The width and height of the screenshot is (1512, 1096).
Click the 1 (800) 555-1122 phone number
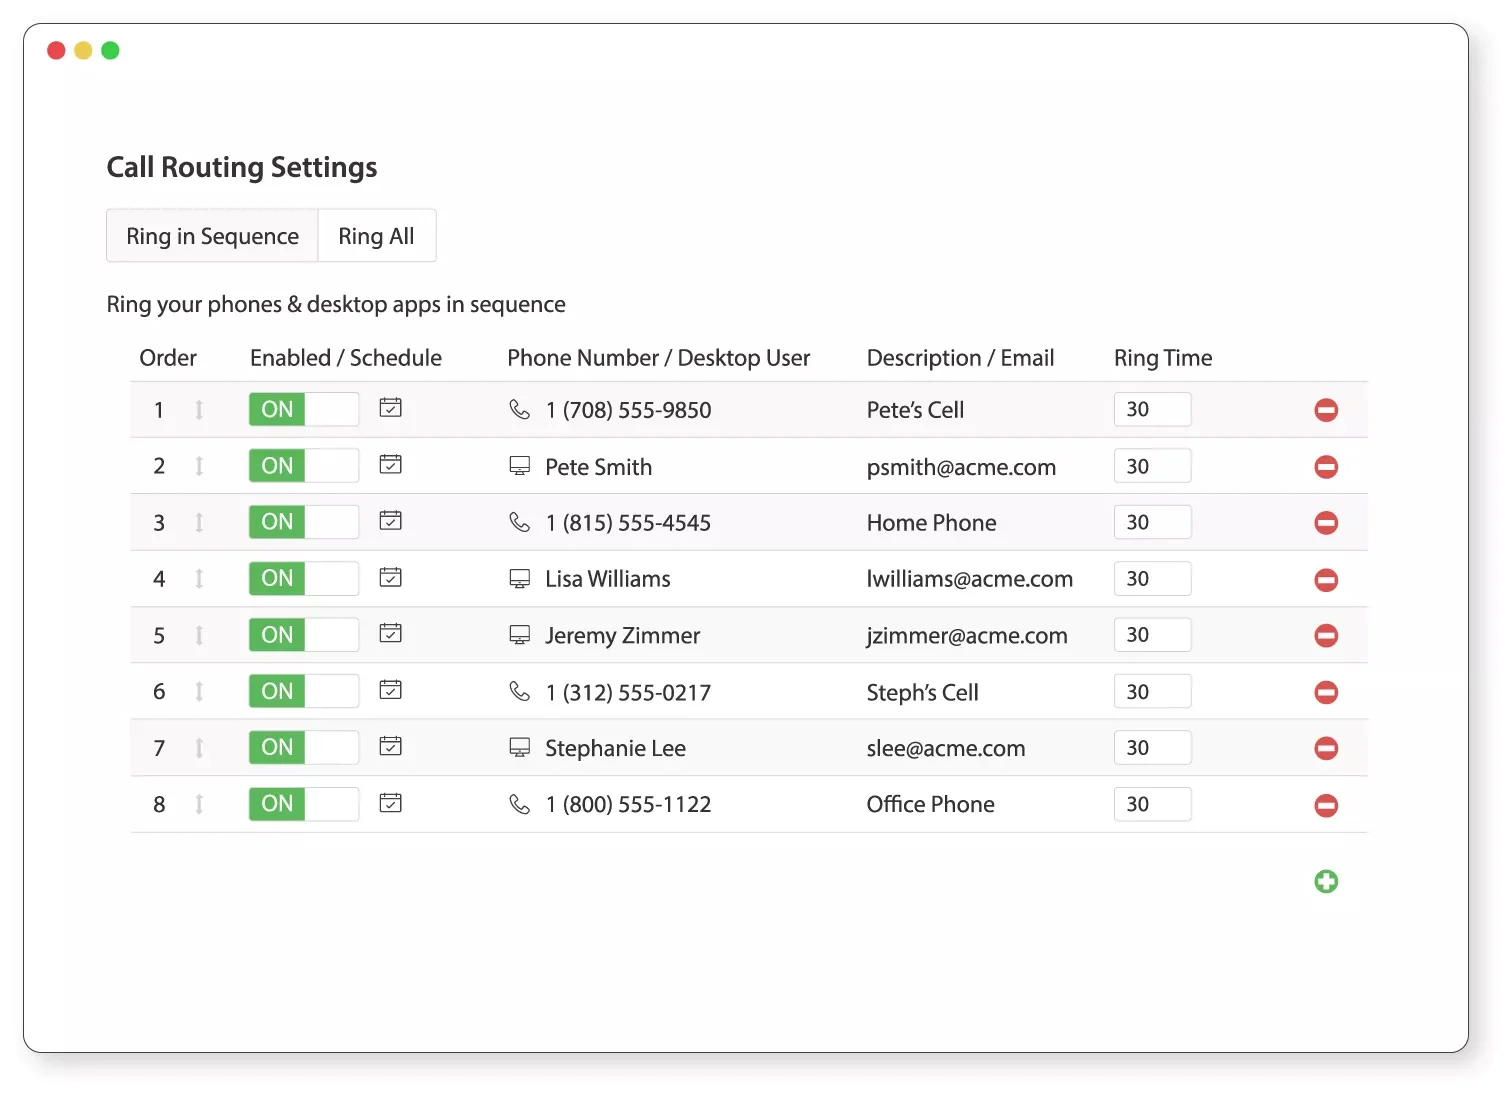click(x=628, y=805)
